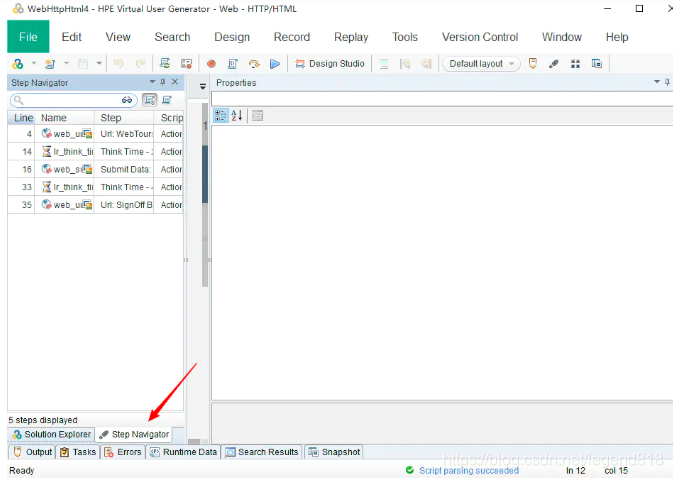673x478 pixels.
Task: Open the Window menu
Action: coord(562,37)
